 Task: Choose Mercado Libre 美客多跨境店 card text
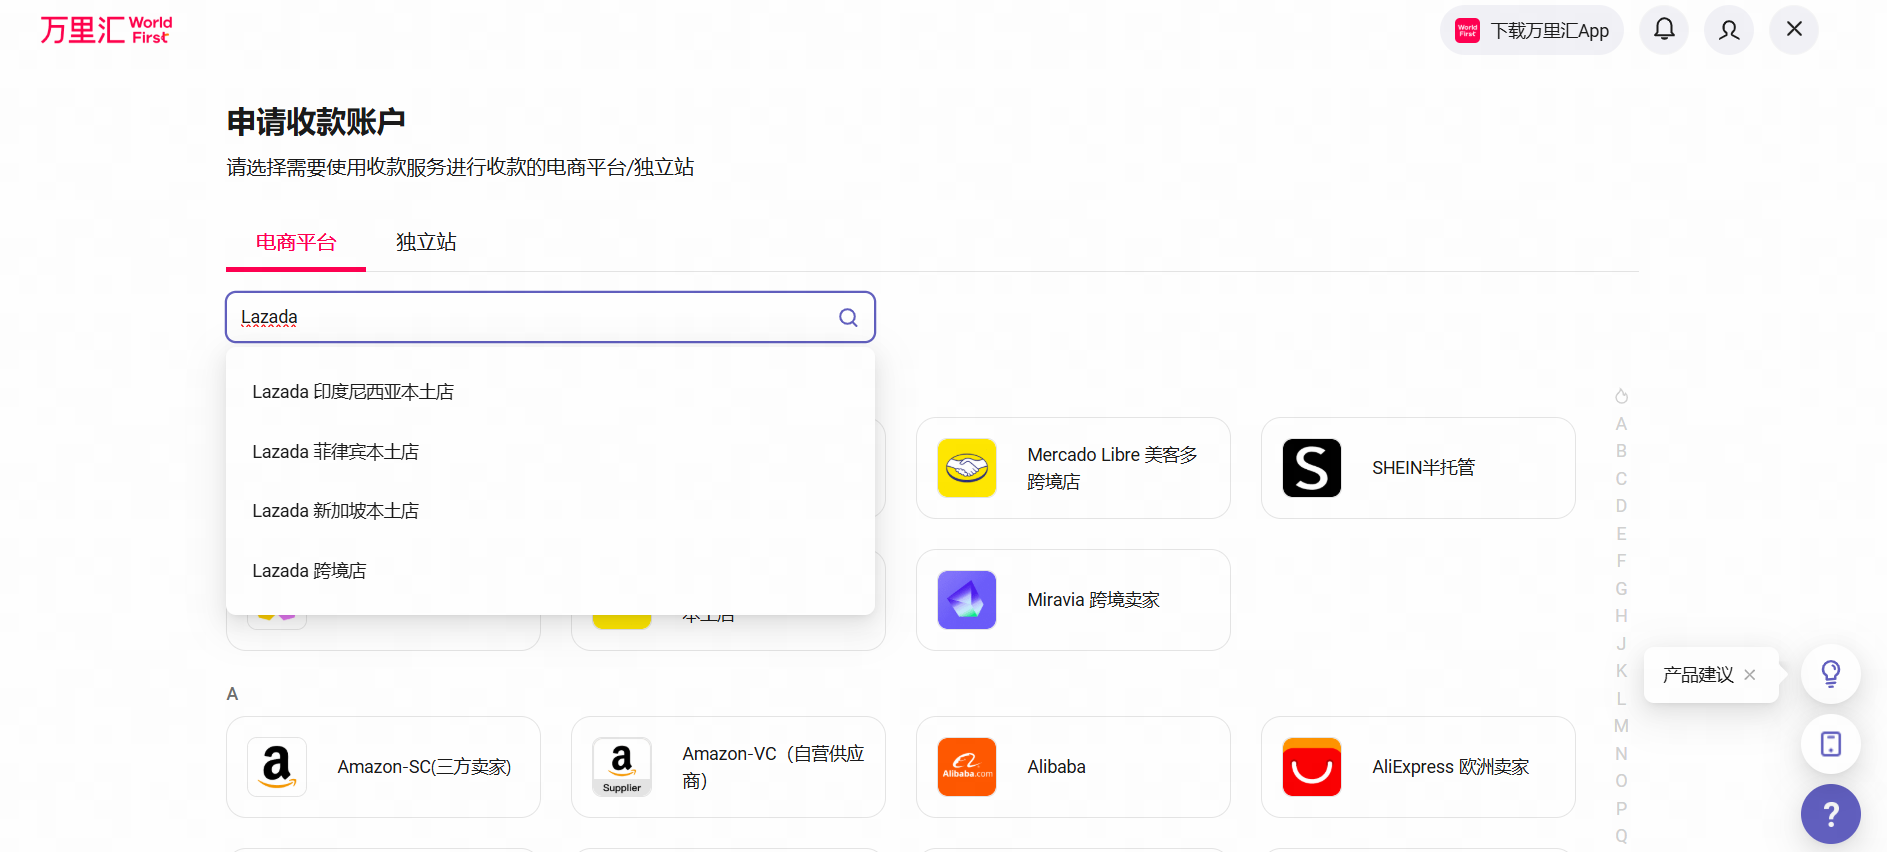point(1112,468)
